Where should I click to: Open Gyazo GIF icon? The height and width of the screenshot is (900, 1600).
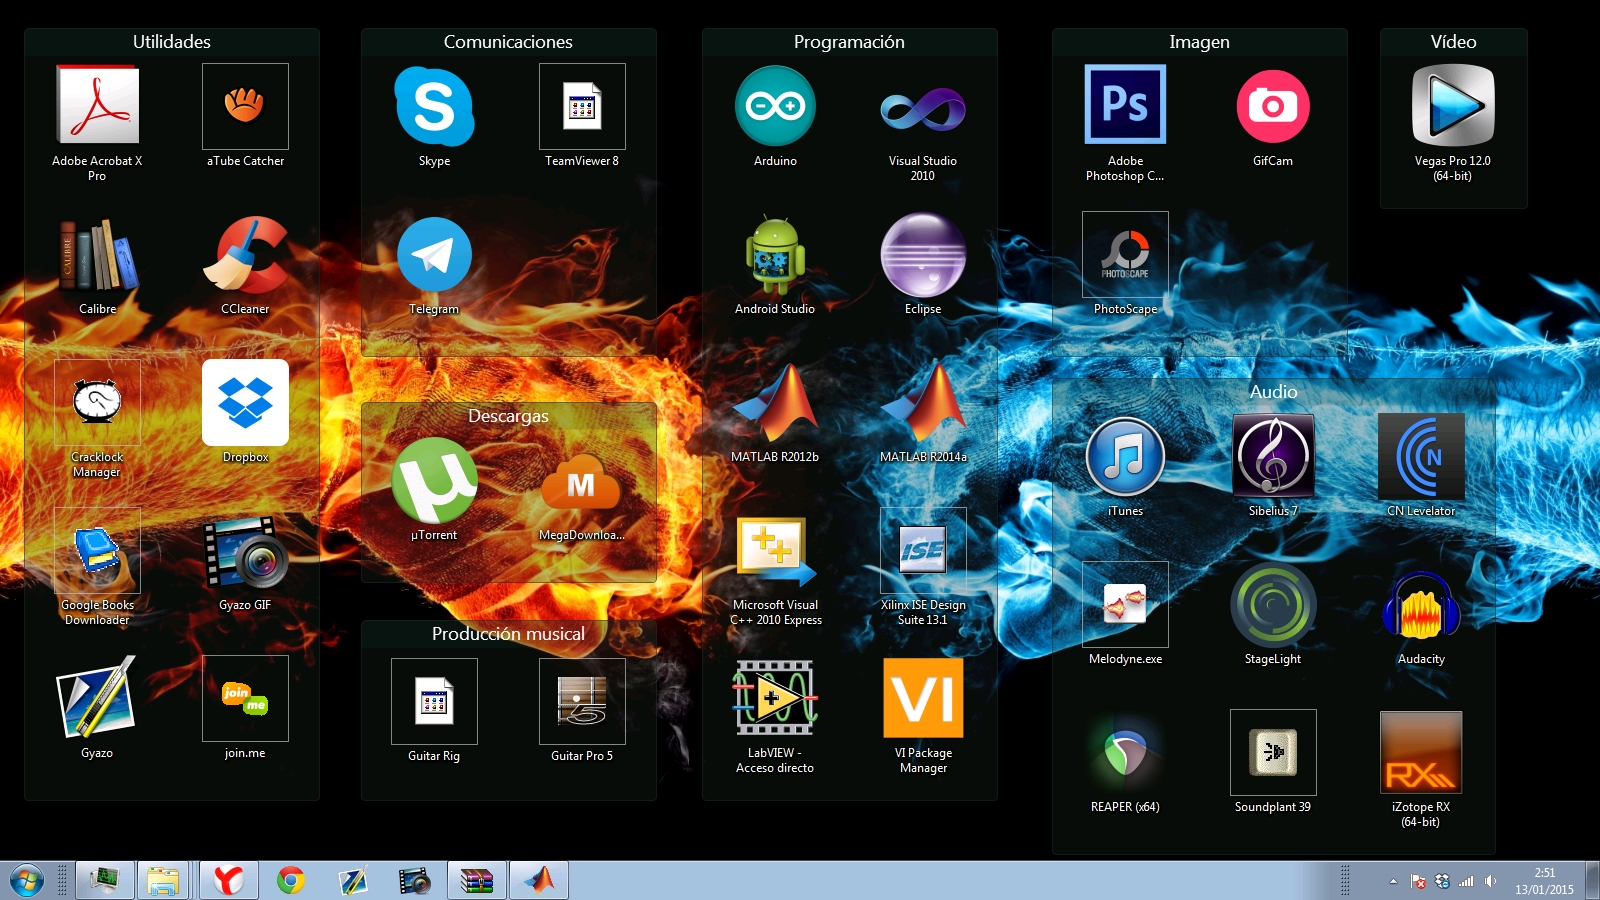[245, 551]
